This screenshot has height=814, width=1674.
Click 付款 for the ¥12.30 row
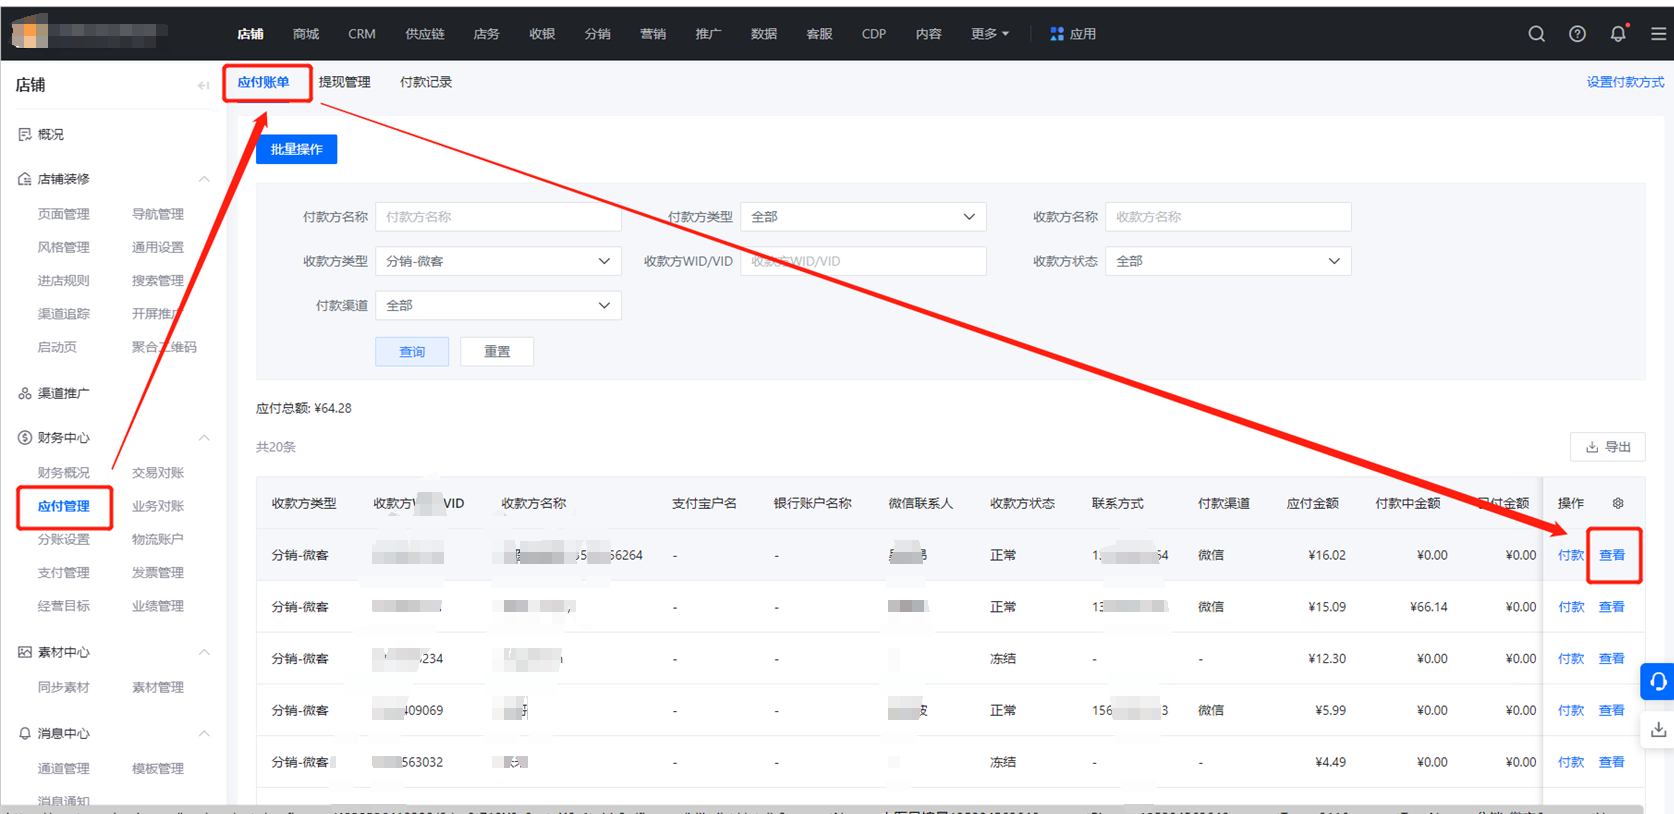pyautogui.click(x=1571, y=659)
